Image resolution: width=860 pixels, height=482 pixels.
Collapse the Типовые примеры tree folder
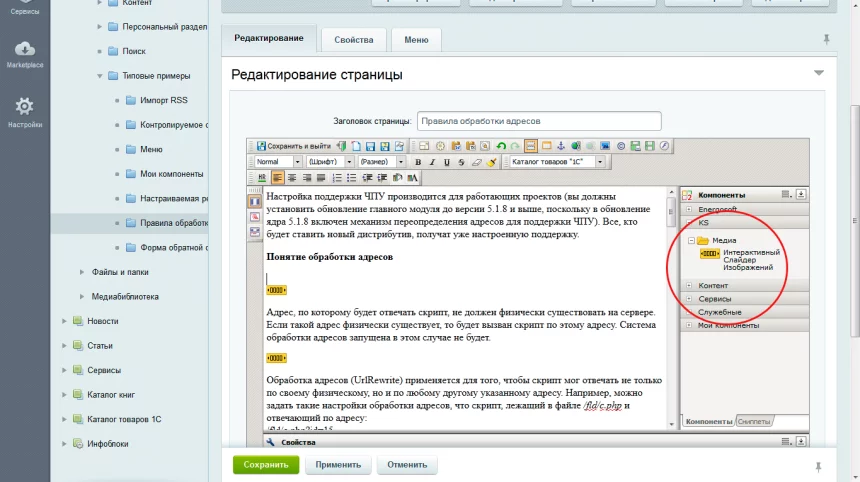[x=99, y=76]
